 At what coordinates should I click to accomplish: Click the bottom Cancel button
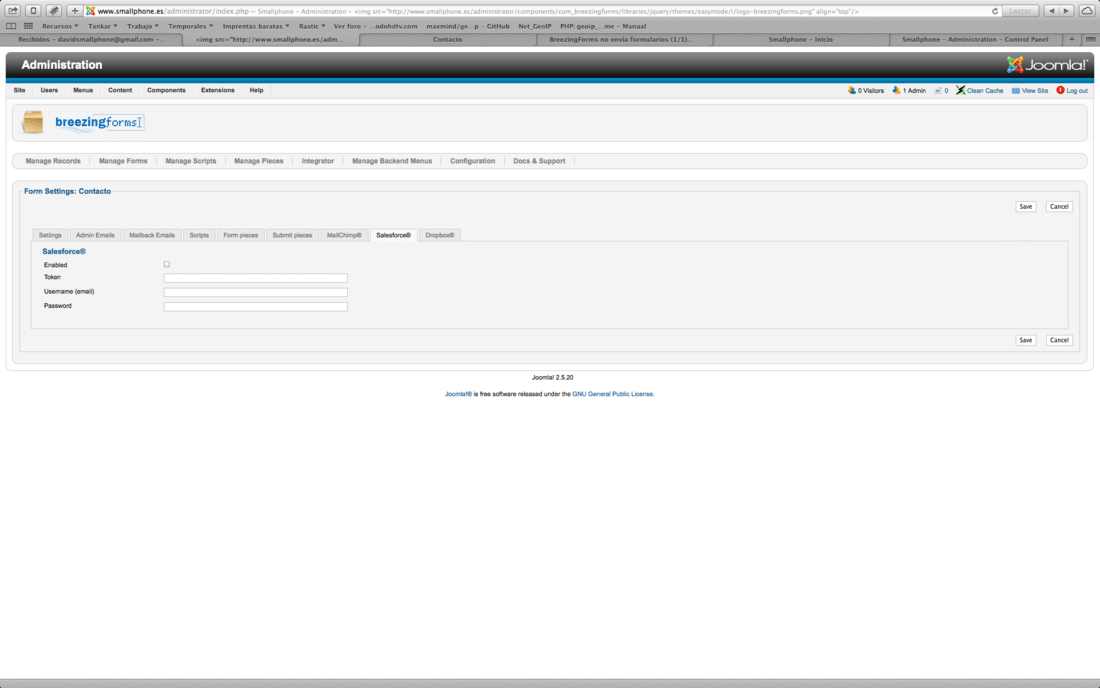point(1059,340)
